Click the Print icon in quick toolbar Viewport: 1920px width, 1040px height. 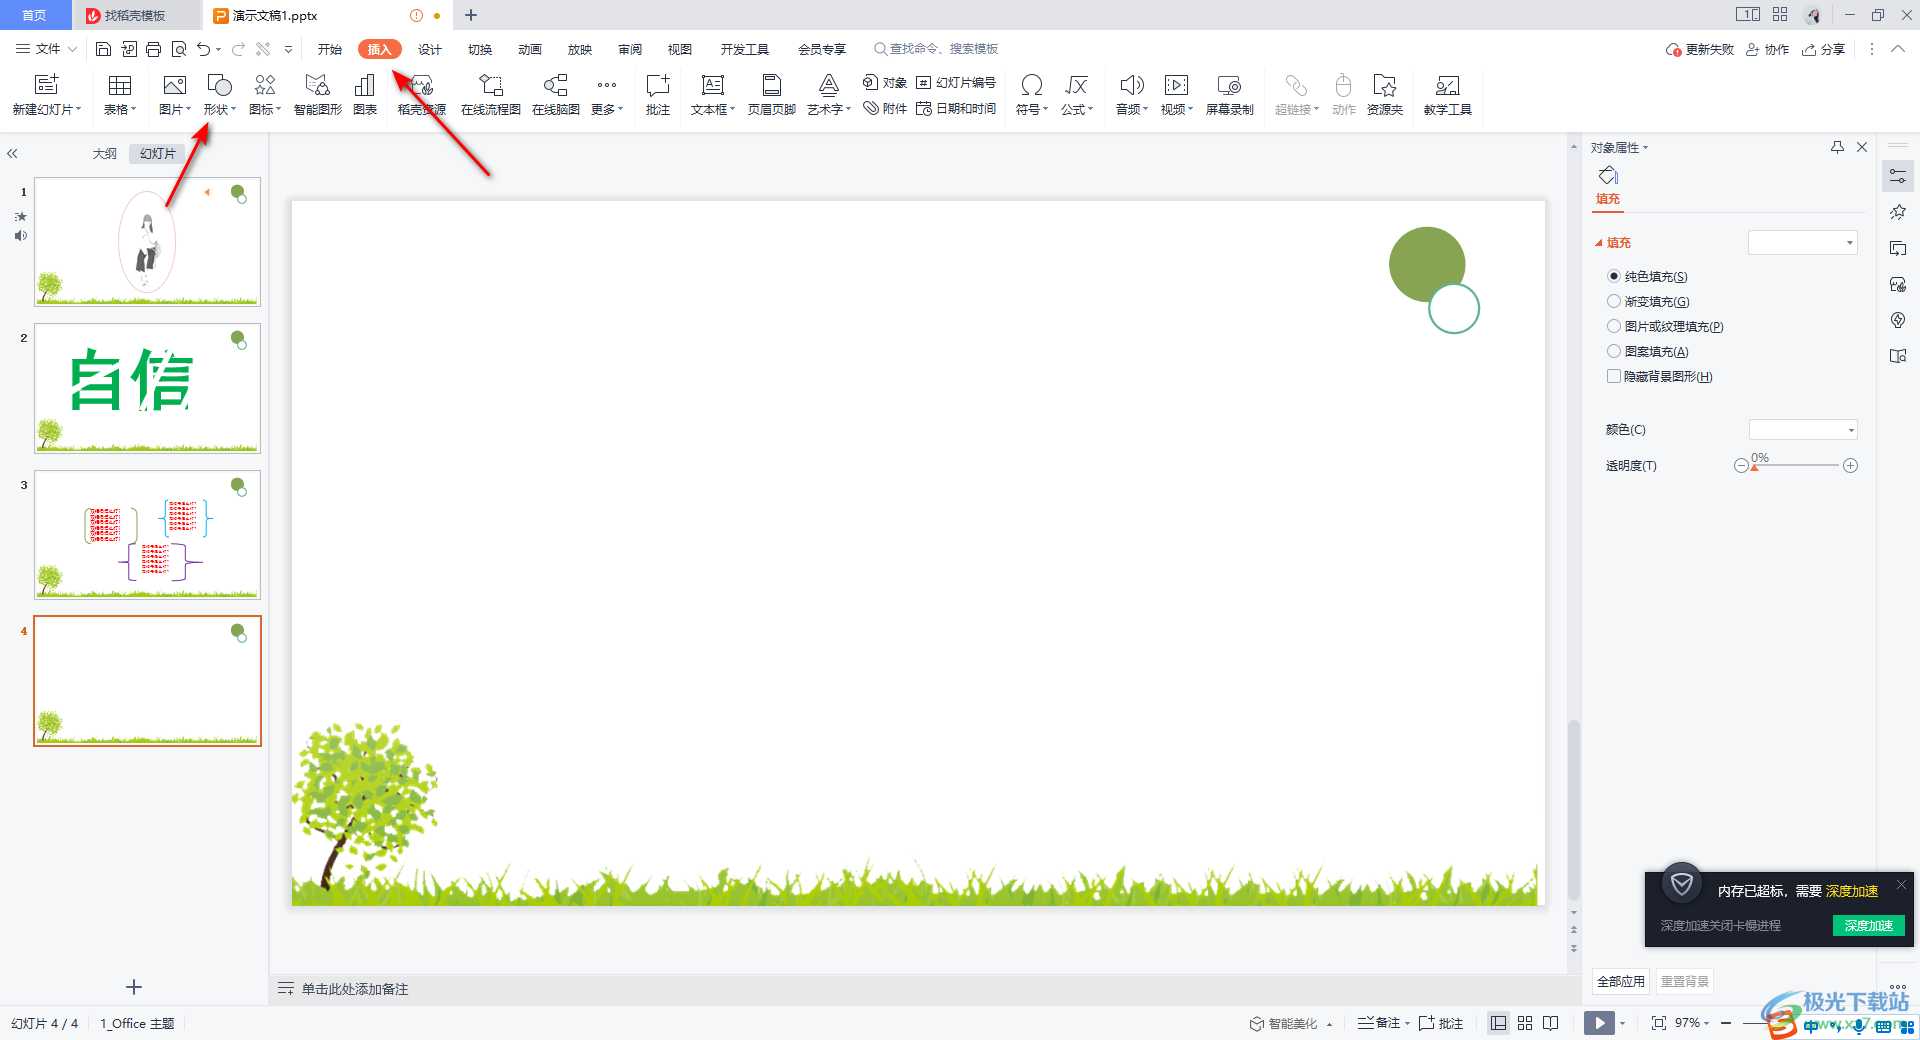(x=153, y=49)
